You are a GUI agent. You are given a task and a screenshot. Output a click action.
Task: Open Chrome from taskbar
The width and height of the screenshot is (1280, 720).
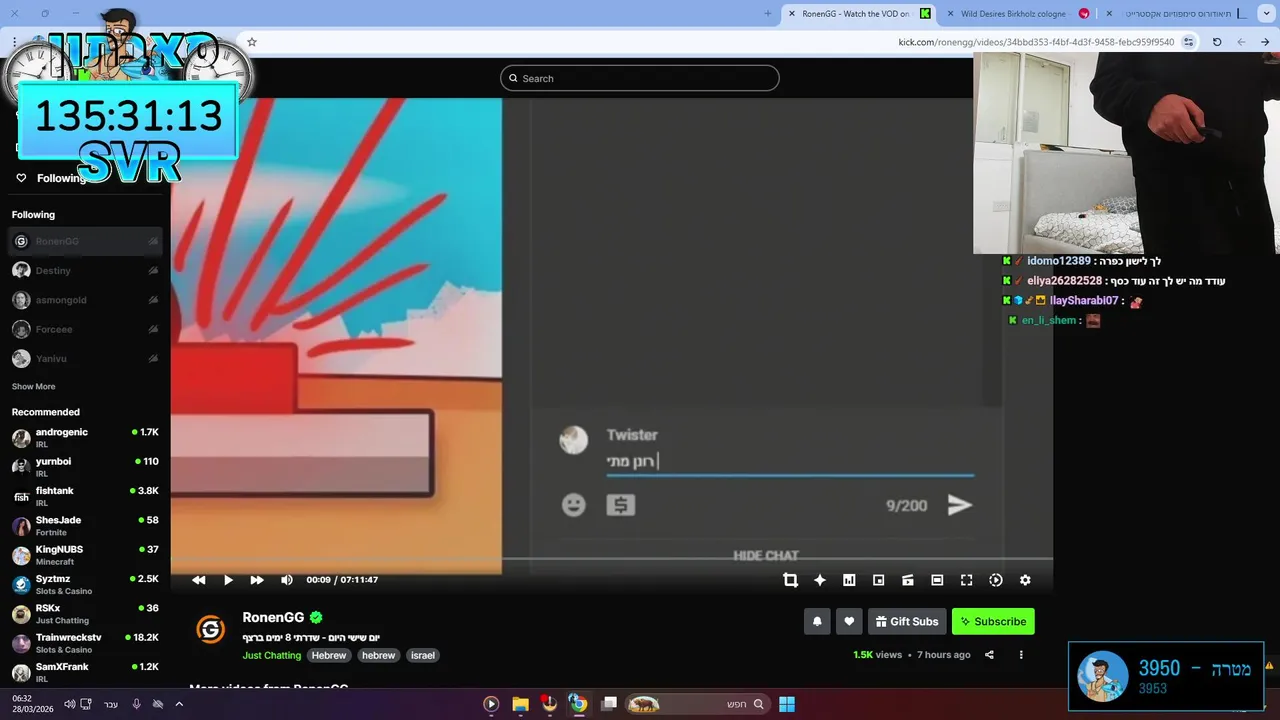click(578, 704)
